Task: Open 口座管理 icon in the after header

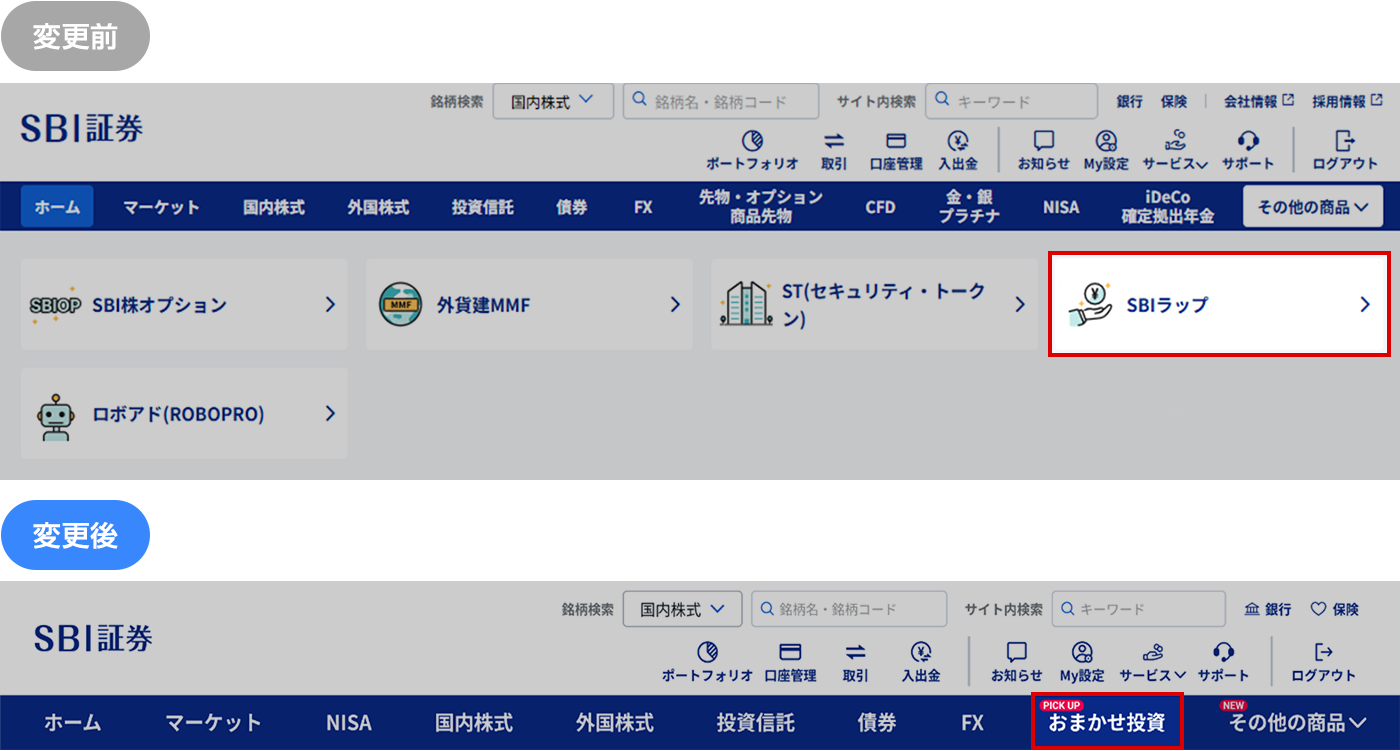Action: click(790, 663)
